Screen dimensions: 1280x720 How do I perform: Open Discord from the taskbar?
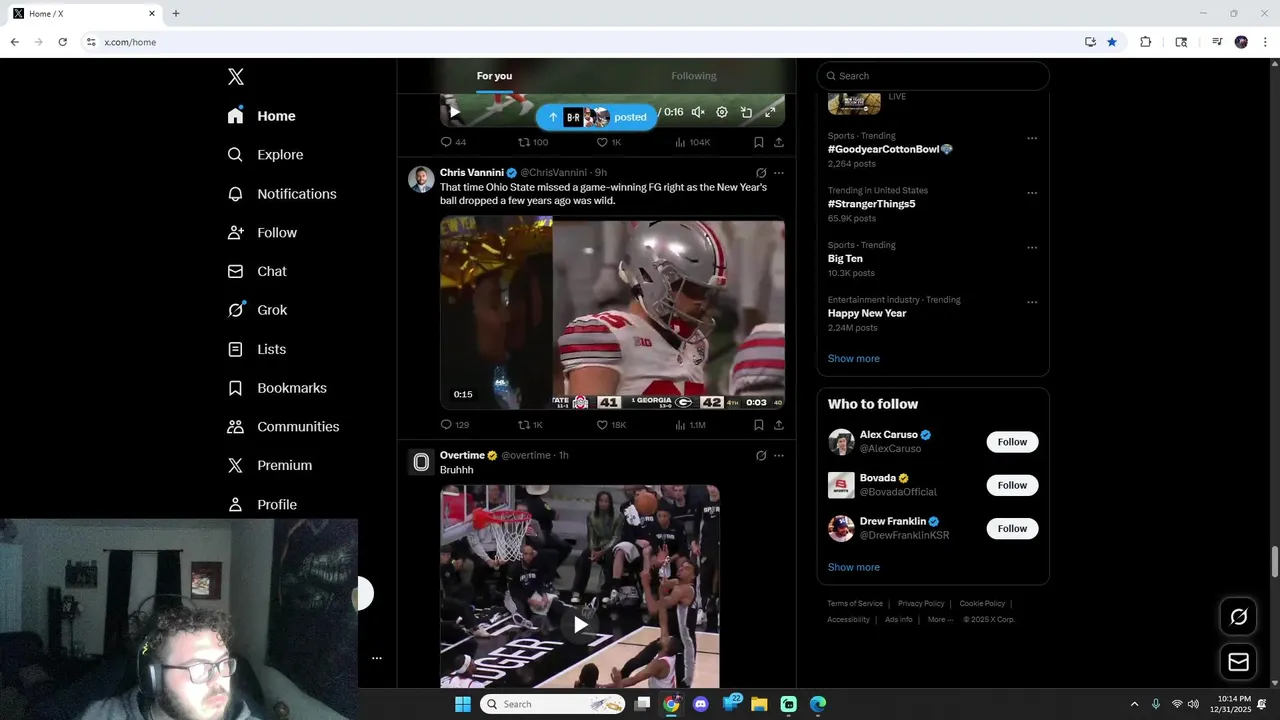click(700, 704)
